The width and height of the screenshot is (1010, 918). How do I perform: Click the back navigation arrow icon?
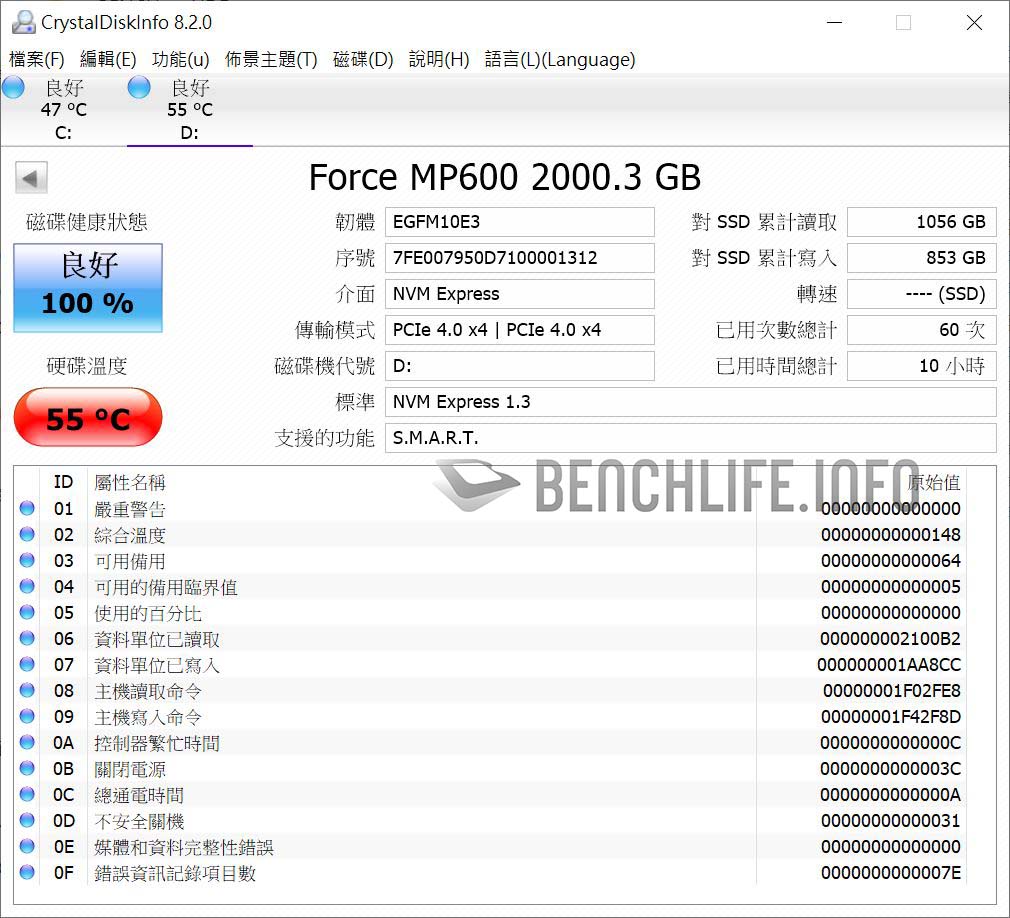[31, 177]
